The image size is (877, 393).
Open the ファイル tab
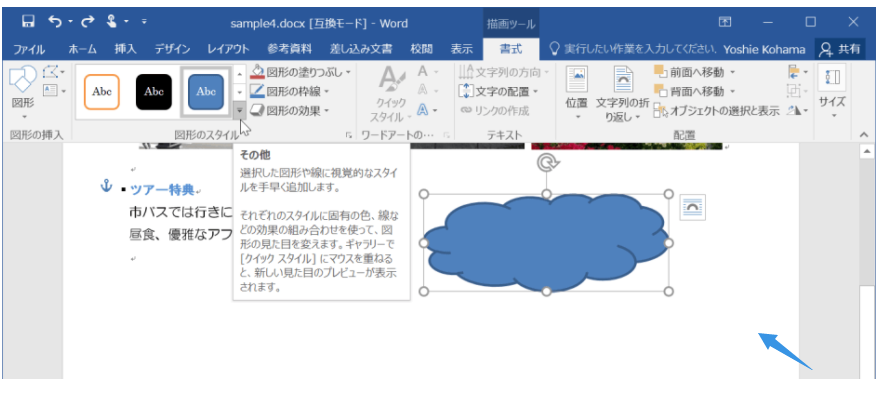click(x=29, y=49)
